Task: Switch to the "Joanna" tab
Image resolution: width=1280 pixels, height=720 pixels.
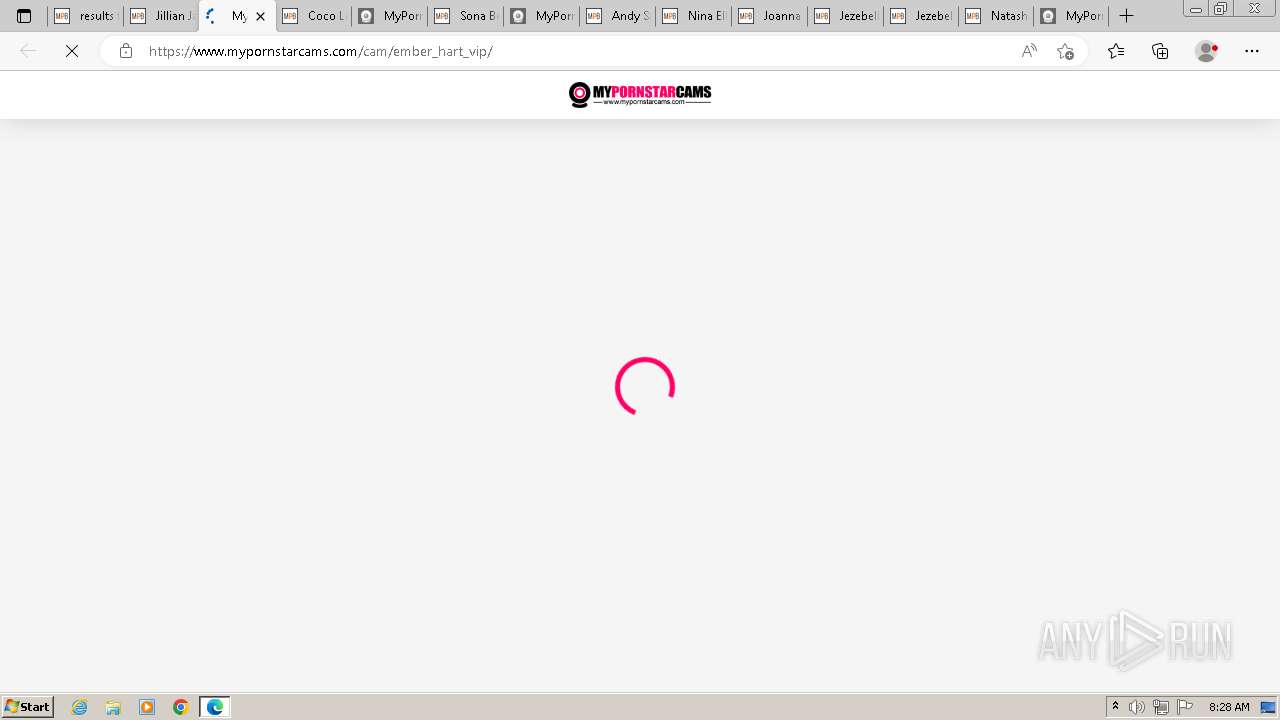Action: coord(769,16)
